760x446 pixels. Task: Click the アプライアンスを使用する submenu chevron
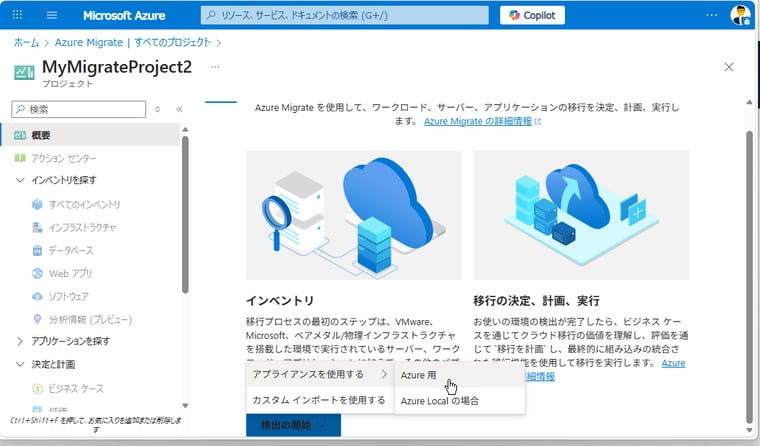point(384,374)
